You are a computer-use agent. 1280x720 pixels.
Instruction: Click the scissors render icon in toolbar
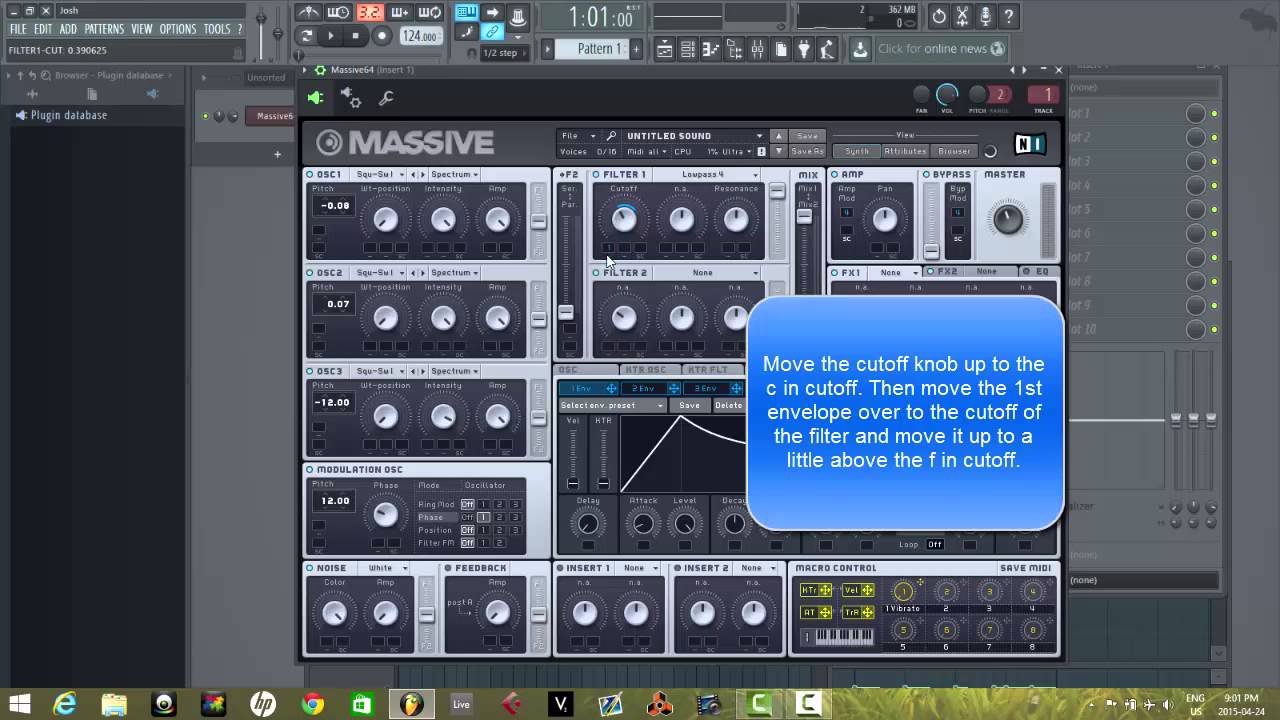click(x=962, y=15)
